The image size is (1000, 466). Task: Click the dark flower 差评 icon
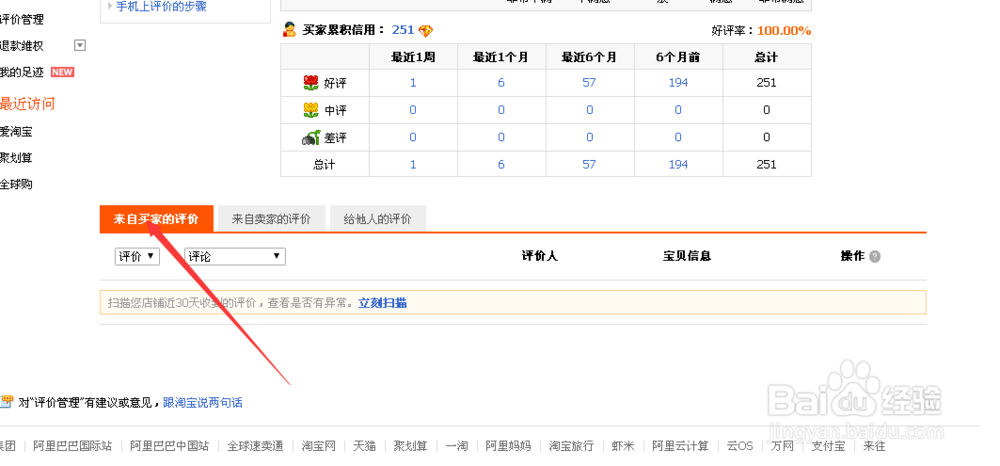pos(311,137)
